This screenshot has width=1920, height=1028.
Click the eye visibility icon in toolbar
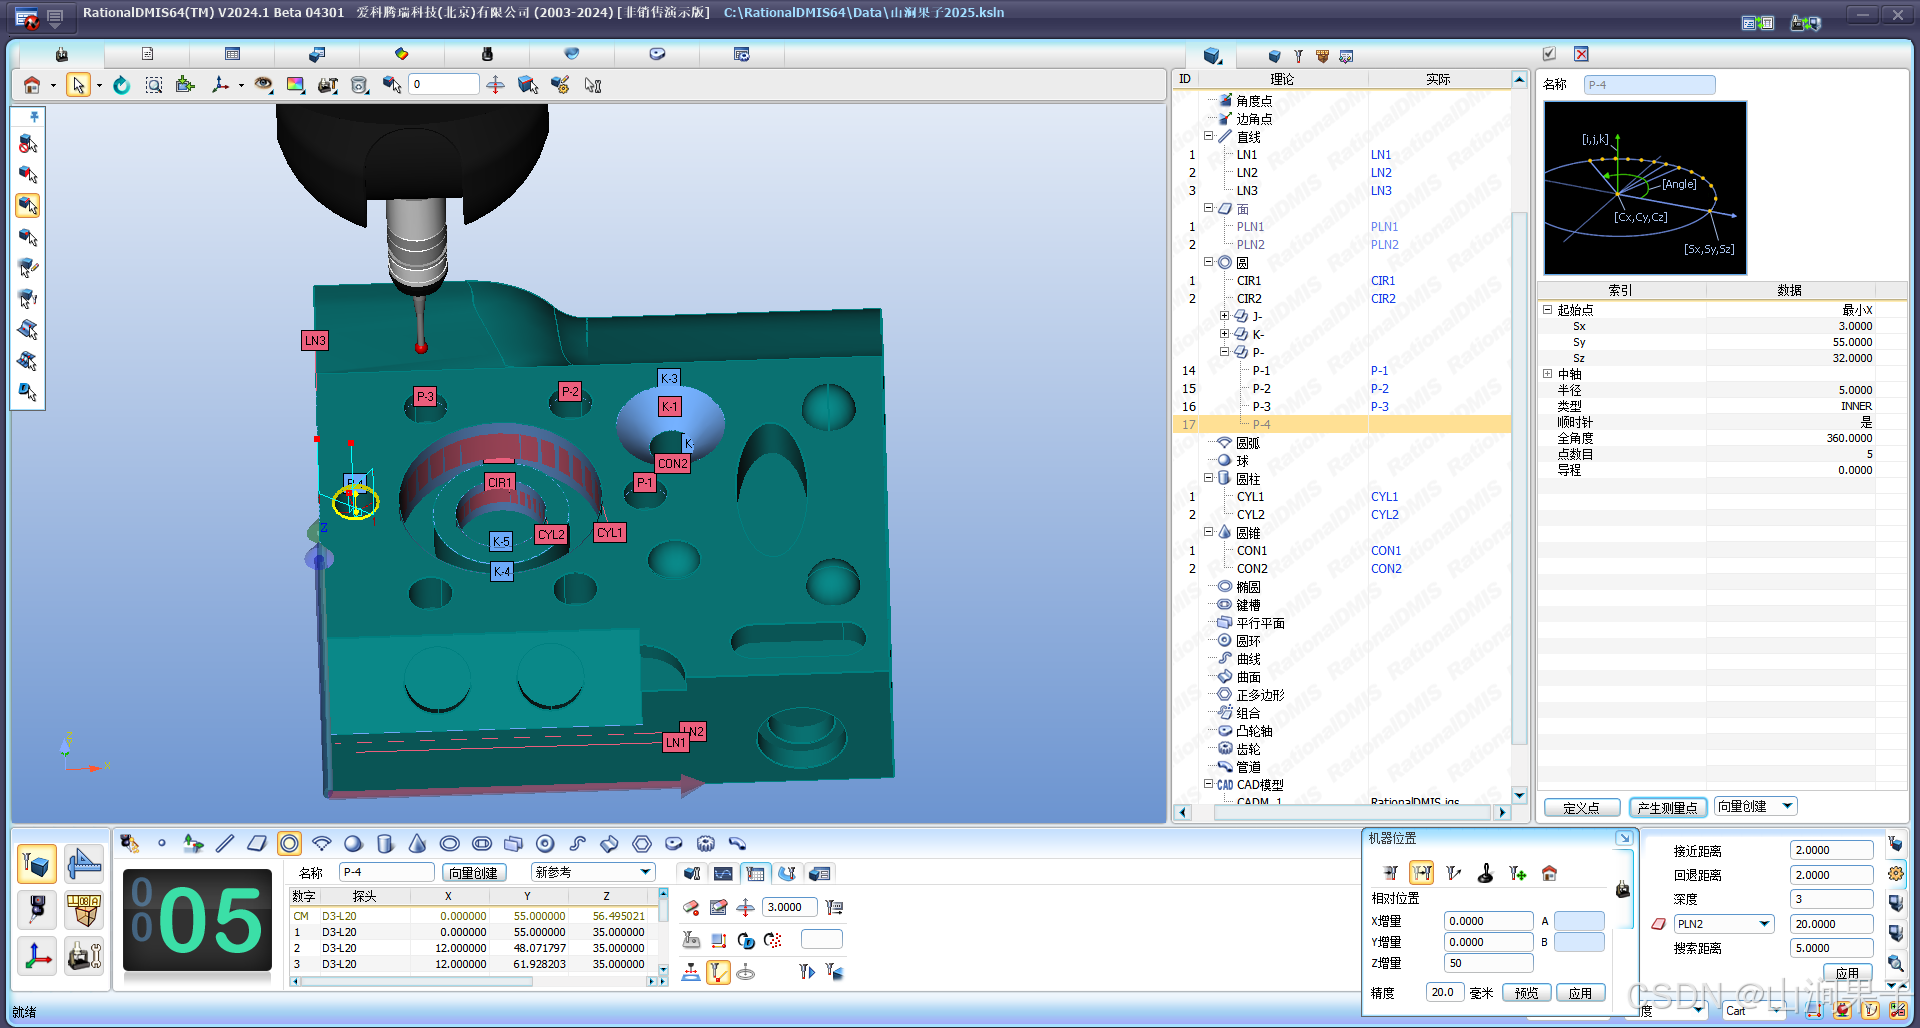coord(263,85)
